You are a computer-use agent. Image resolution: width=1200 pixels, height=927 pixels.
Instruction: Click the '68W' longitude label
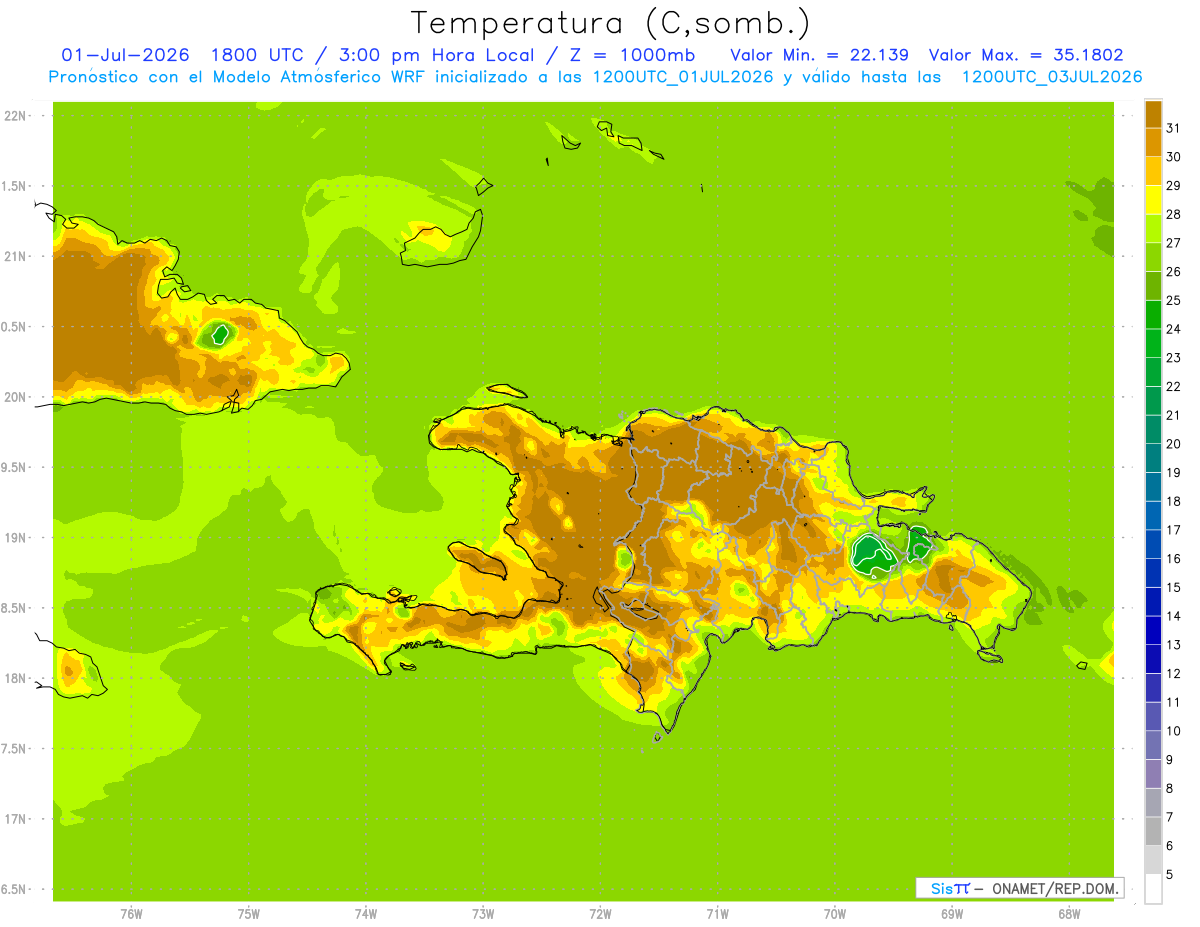point(1069,914)
